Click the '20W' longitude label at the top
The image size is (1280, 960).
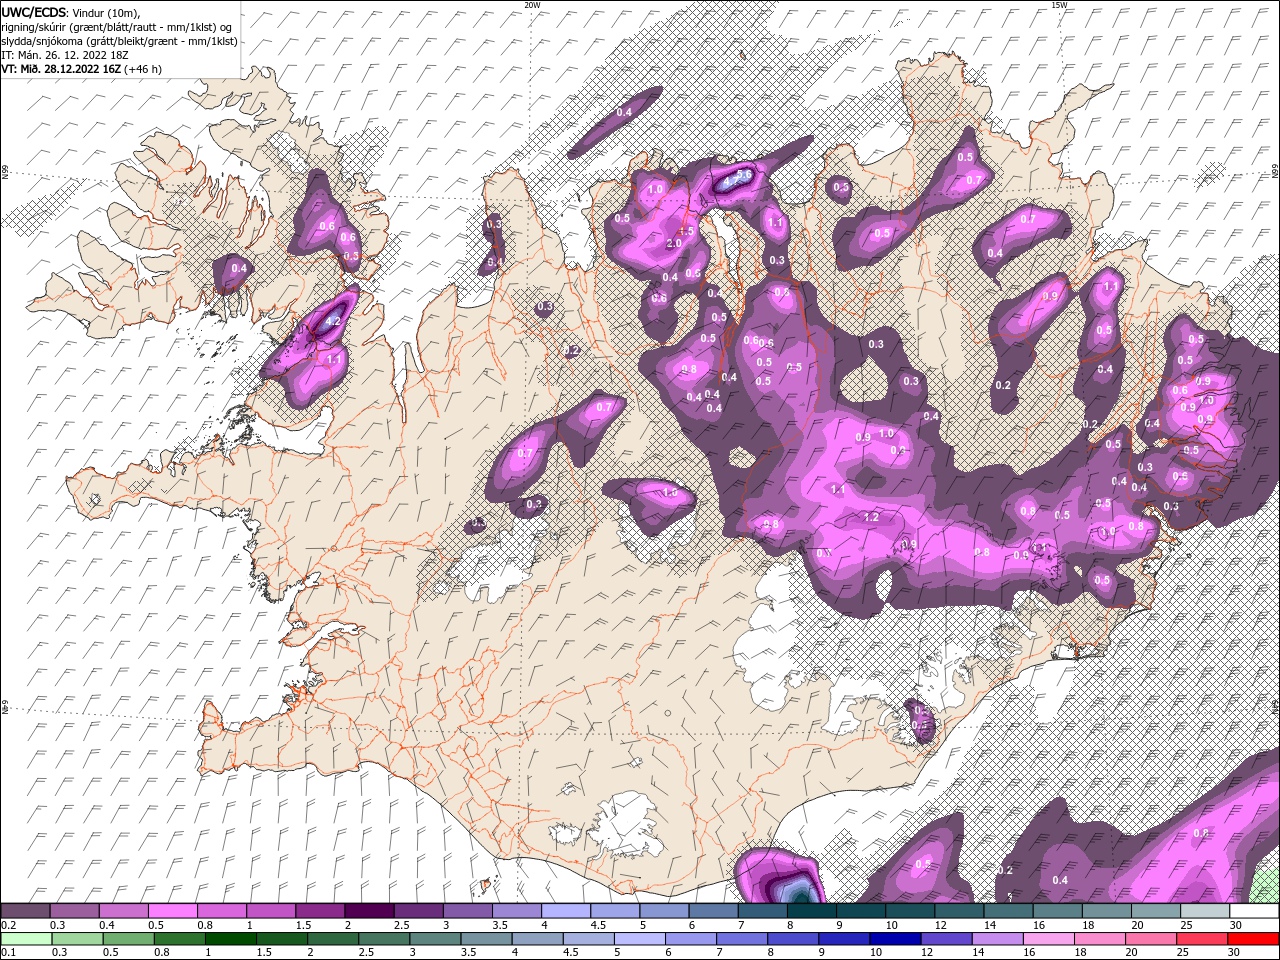[x=532, y=5]
